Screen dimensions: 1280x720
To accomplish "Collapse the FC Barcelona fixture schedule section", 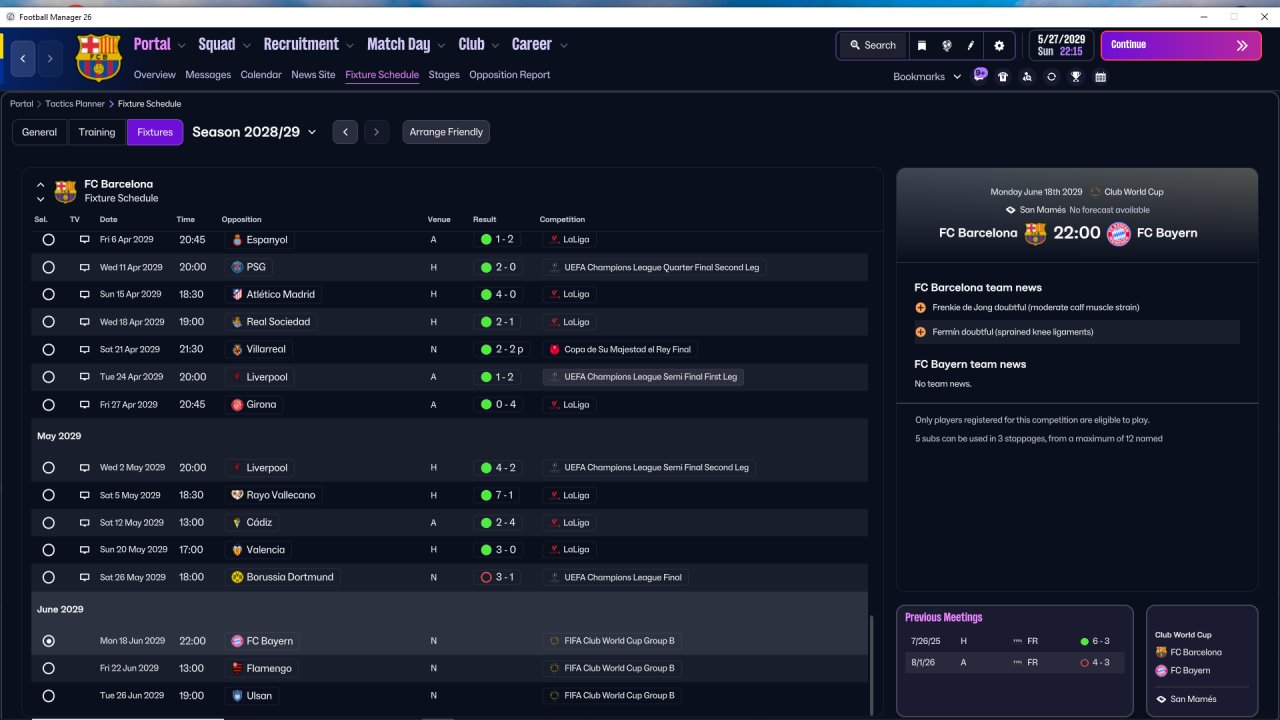I will click(40, 185).
